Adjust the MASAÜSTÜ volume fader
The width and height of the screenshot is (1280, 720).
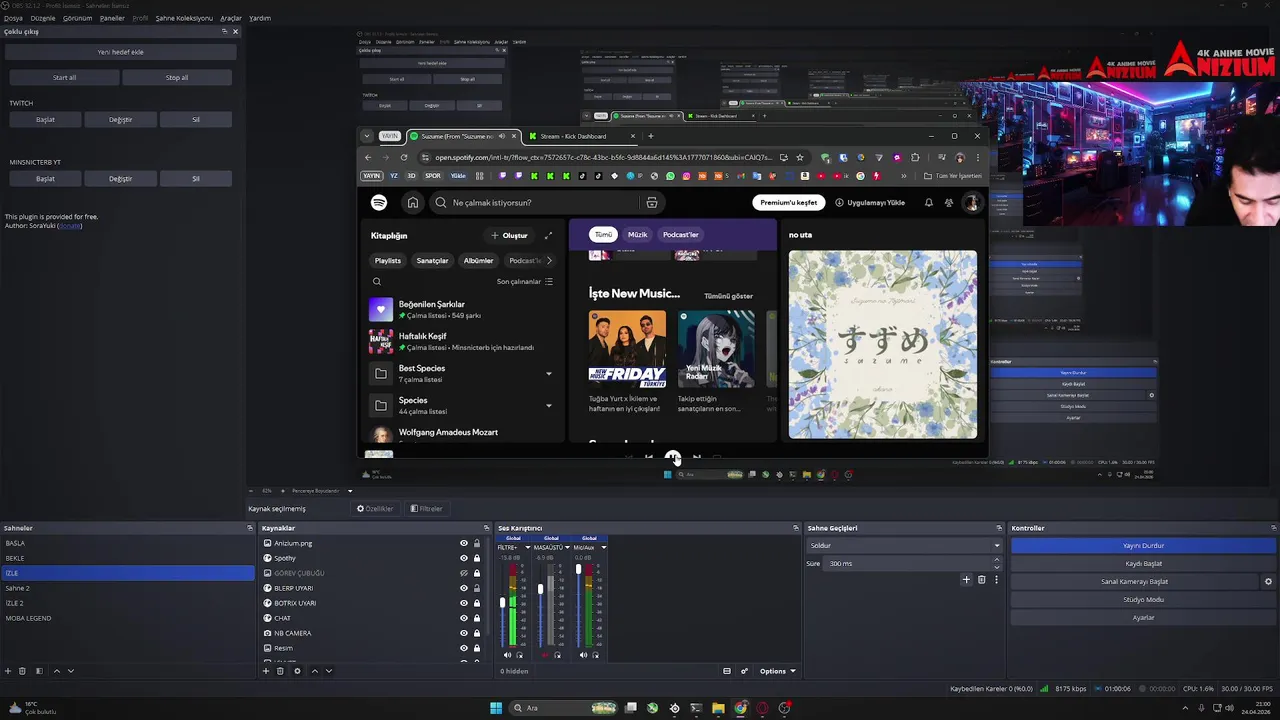[540, 589]
